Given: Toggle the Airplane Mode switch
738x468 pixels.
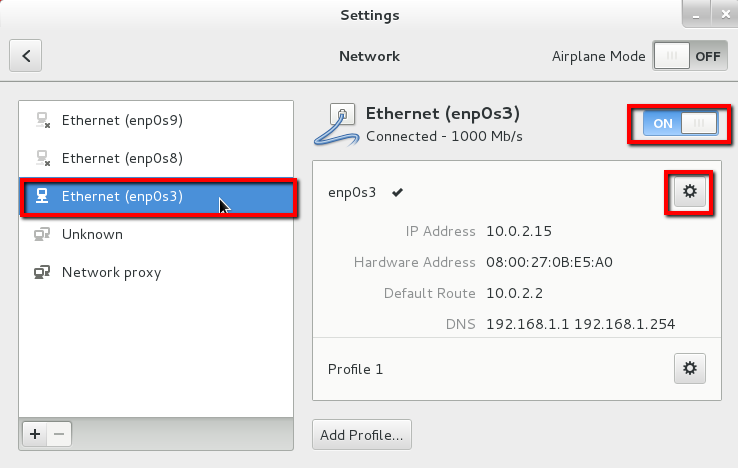Looking at the screenshot, I should pos(690,56).
